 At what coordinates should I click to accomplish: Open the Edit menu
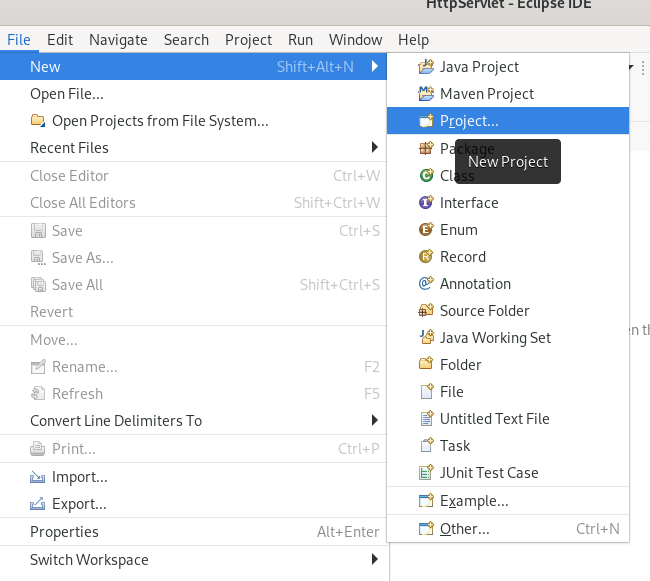point(60,40)
